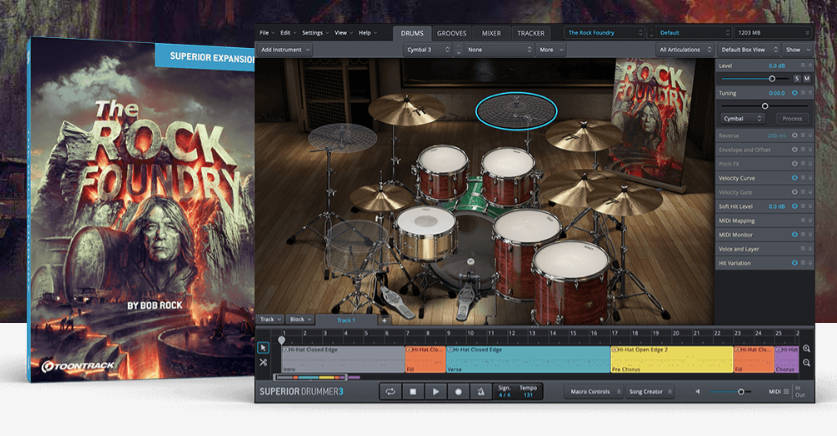Expand the Hit Variation section chevron
The width and height of the screenshot is (837, 436).
810,263
